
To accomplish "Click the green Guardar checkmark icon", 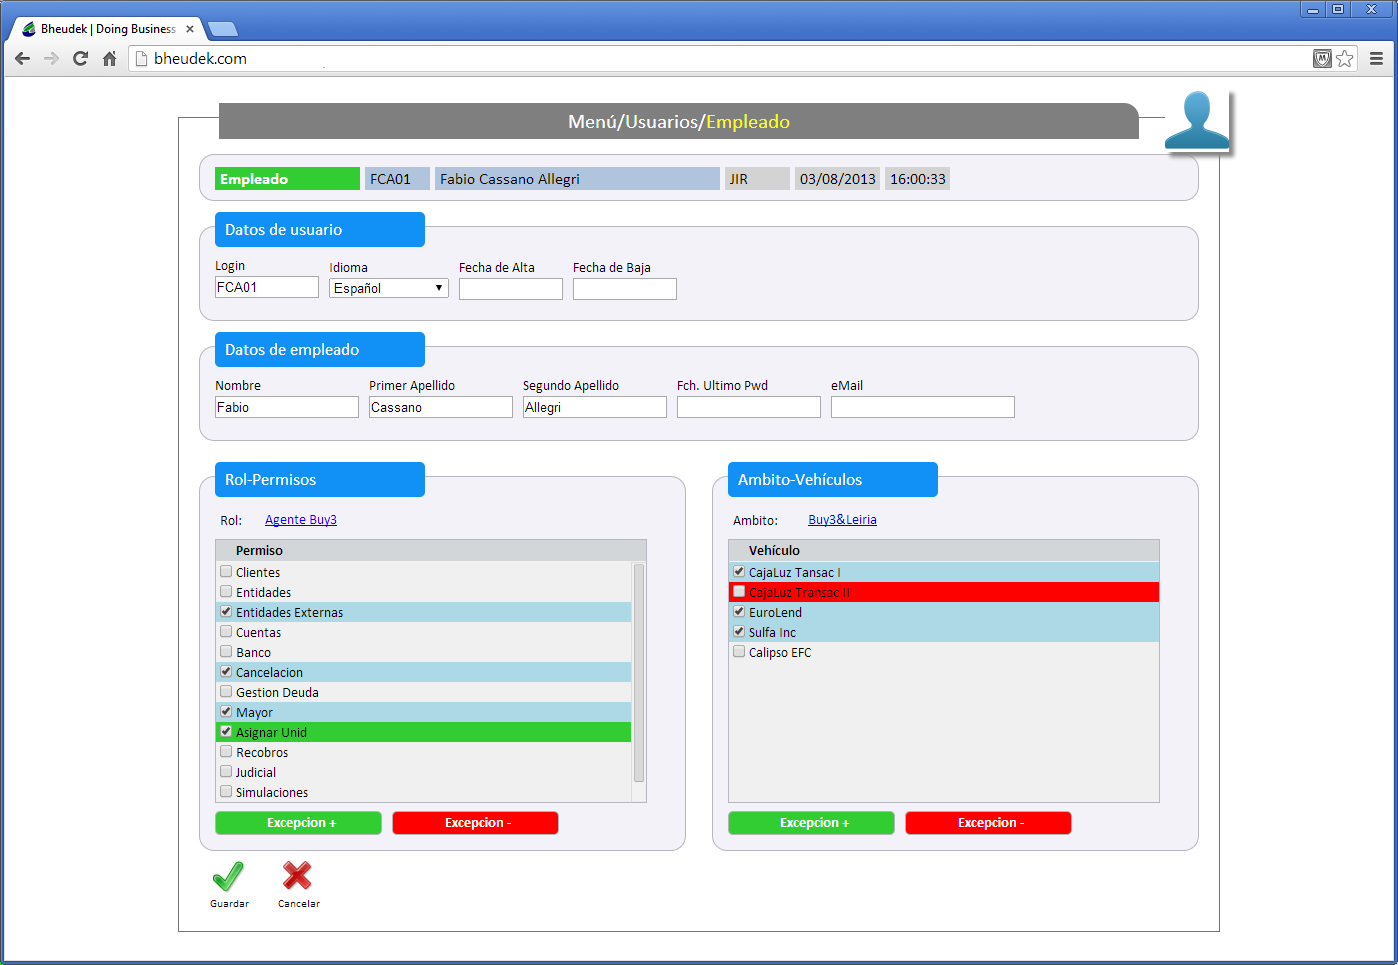I will [x=228, y=877].
